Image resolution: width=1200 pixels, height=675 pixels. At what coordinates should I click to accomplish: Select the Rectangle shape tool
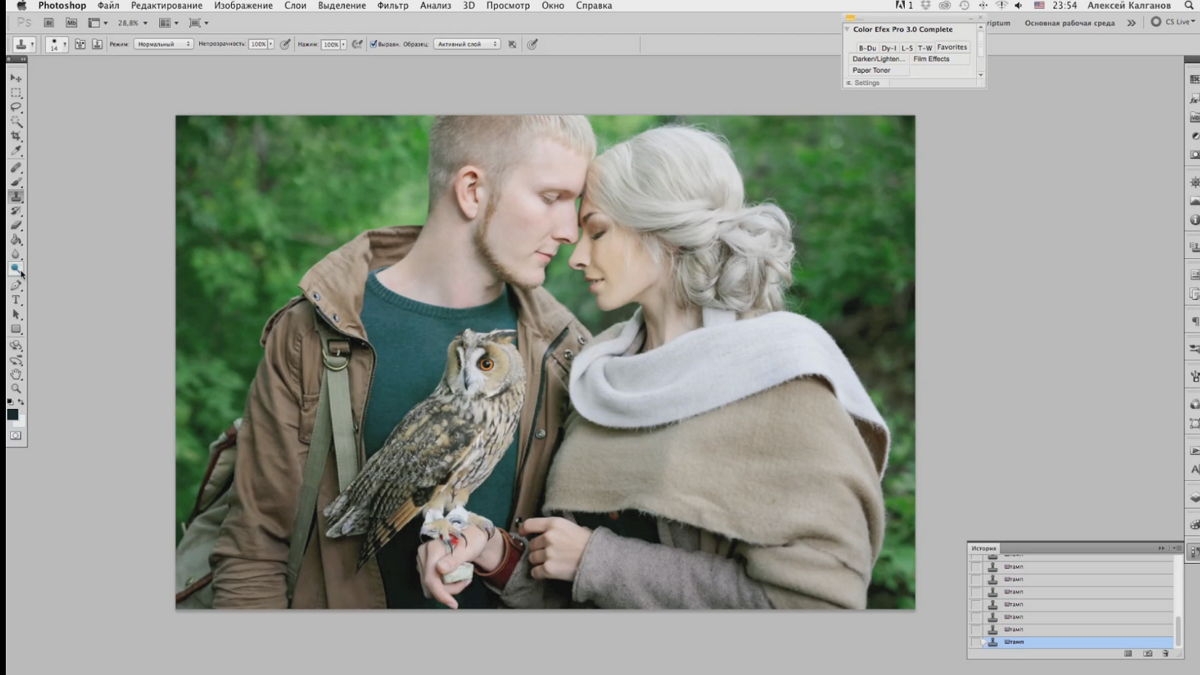coord(16,328)
